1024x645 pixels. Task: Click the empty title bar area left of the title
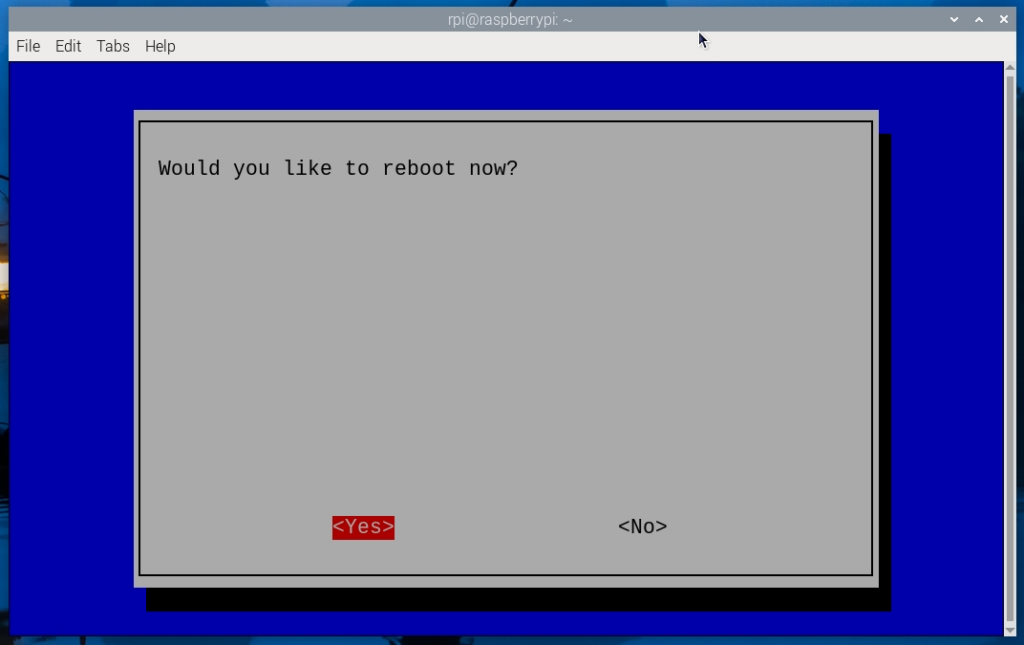[x=200, y=19]
